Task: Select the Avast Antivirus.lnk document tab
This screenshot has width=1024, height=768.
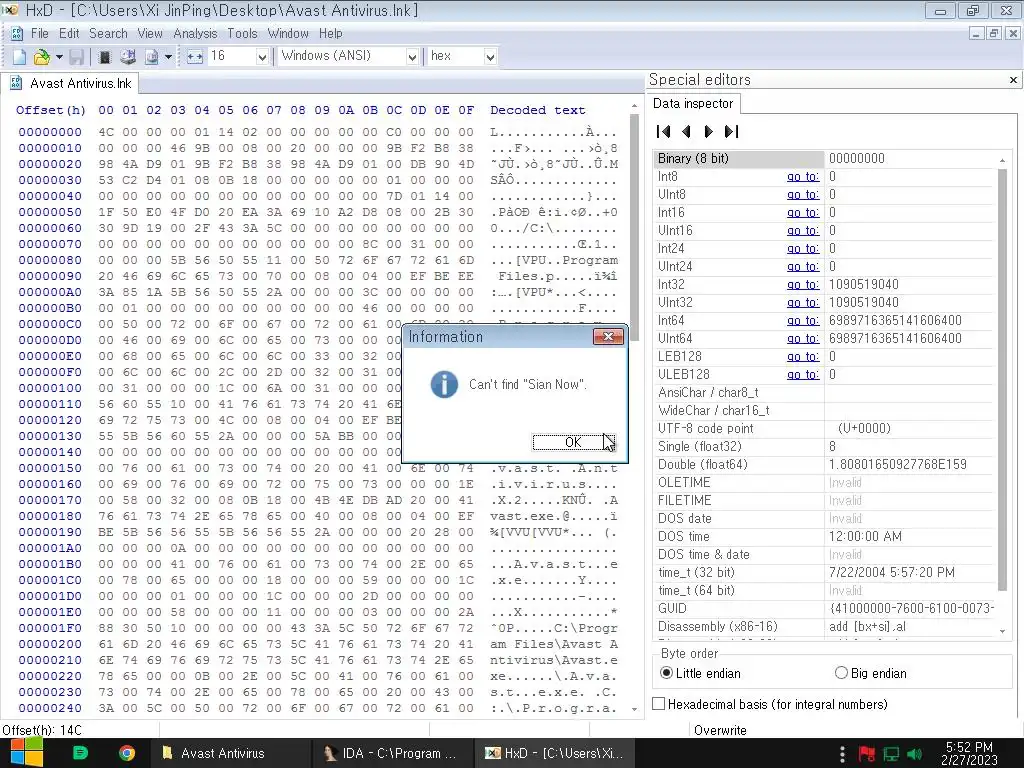Action: click(72, 84)
